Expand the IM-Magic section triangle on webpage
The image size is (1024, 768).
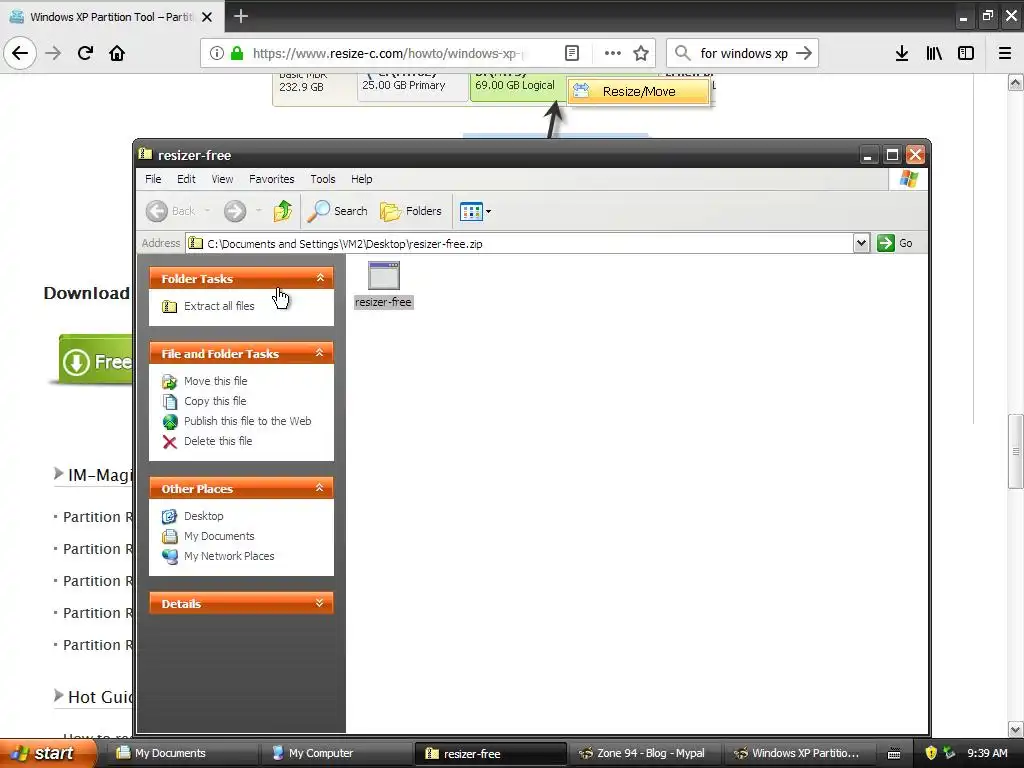pos(58,473)
